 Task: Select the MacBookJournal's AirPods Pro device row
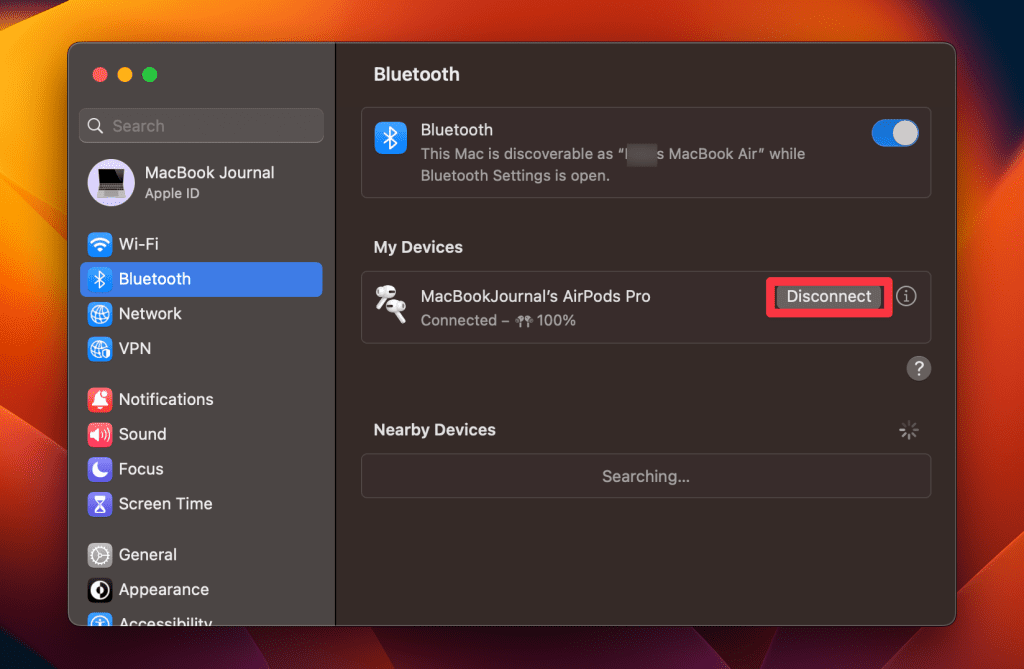tap(560, 307)
